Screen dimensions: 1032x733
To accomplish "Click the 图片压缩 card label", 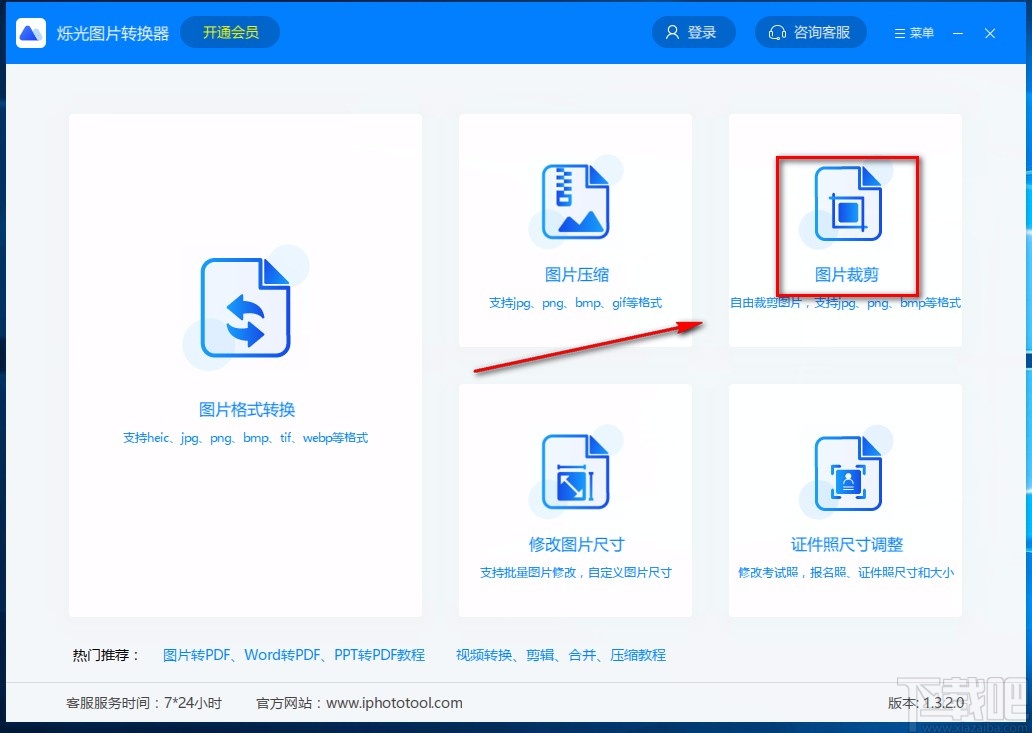I will coord(576,274).
